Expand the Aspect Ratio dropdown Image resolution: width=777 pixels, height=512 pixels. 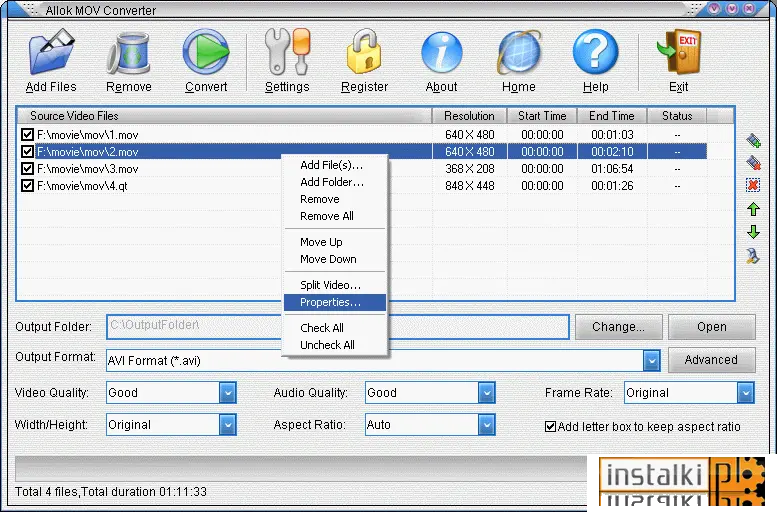click(487, 425)
